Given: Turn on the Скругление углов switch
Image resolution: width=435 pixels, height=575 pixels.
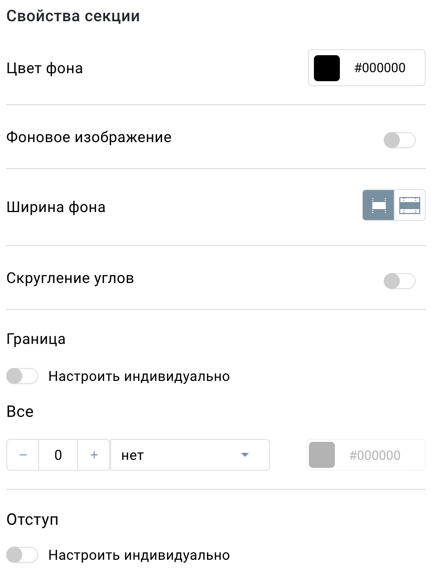Looking at the screenshot, I should click(399, 281).
